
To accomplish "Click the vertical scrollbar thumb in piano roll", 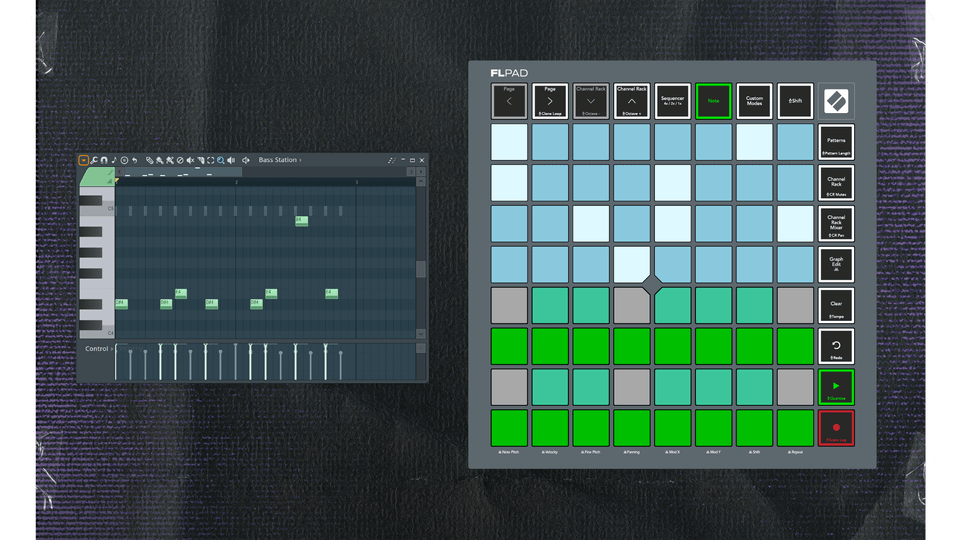I will (x=421, y=269).
